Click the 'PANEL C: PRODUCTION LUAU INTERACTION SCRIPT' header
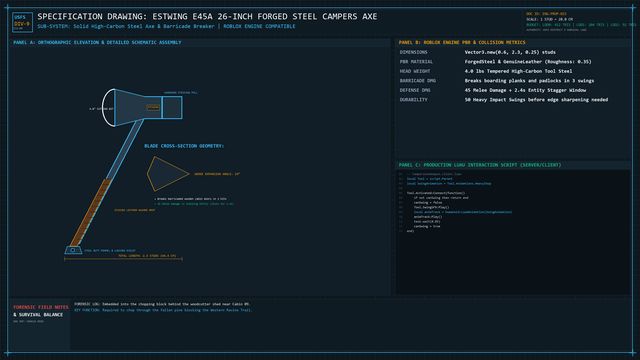This screenshot has height=360, width=640. (x=480, y=165)
